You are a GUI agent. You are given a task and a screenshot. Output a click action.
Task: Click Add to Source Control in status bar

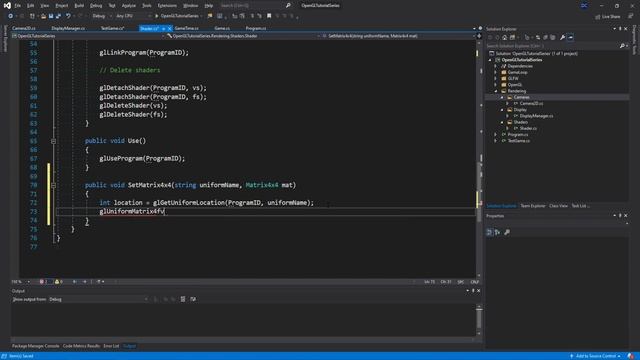coord(596,356)
